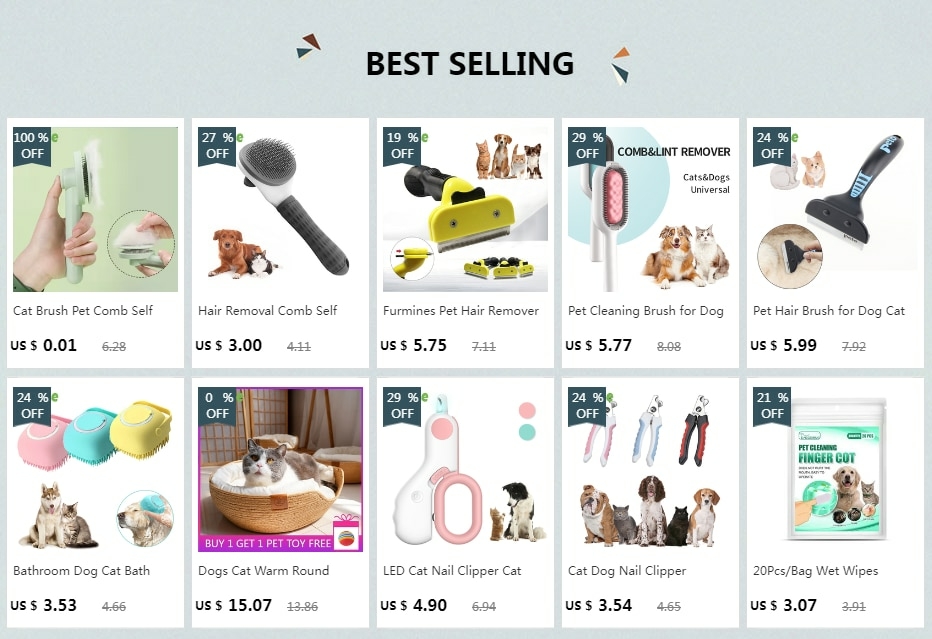This screenshot has height=639, width=932.
Task: Select the pink color dot on nail clipper
Action: [527, 410]
